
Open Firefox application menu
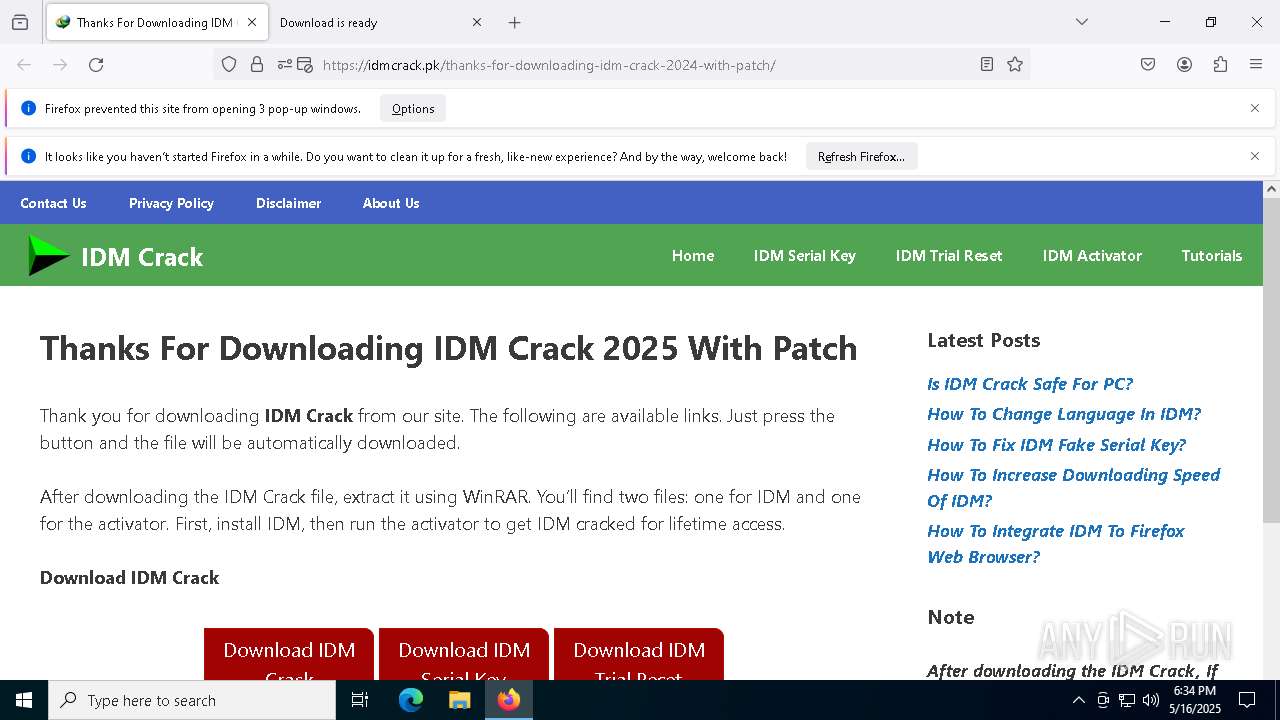1256,64
